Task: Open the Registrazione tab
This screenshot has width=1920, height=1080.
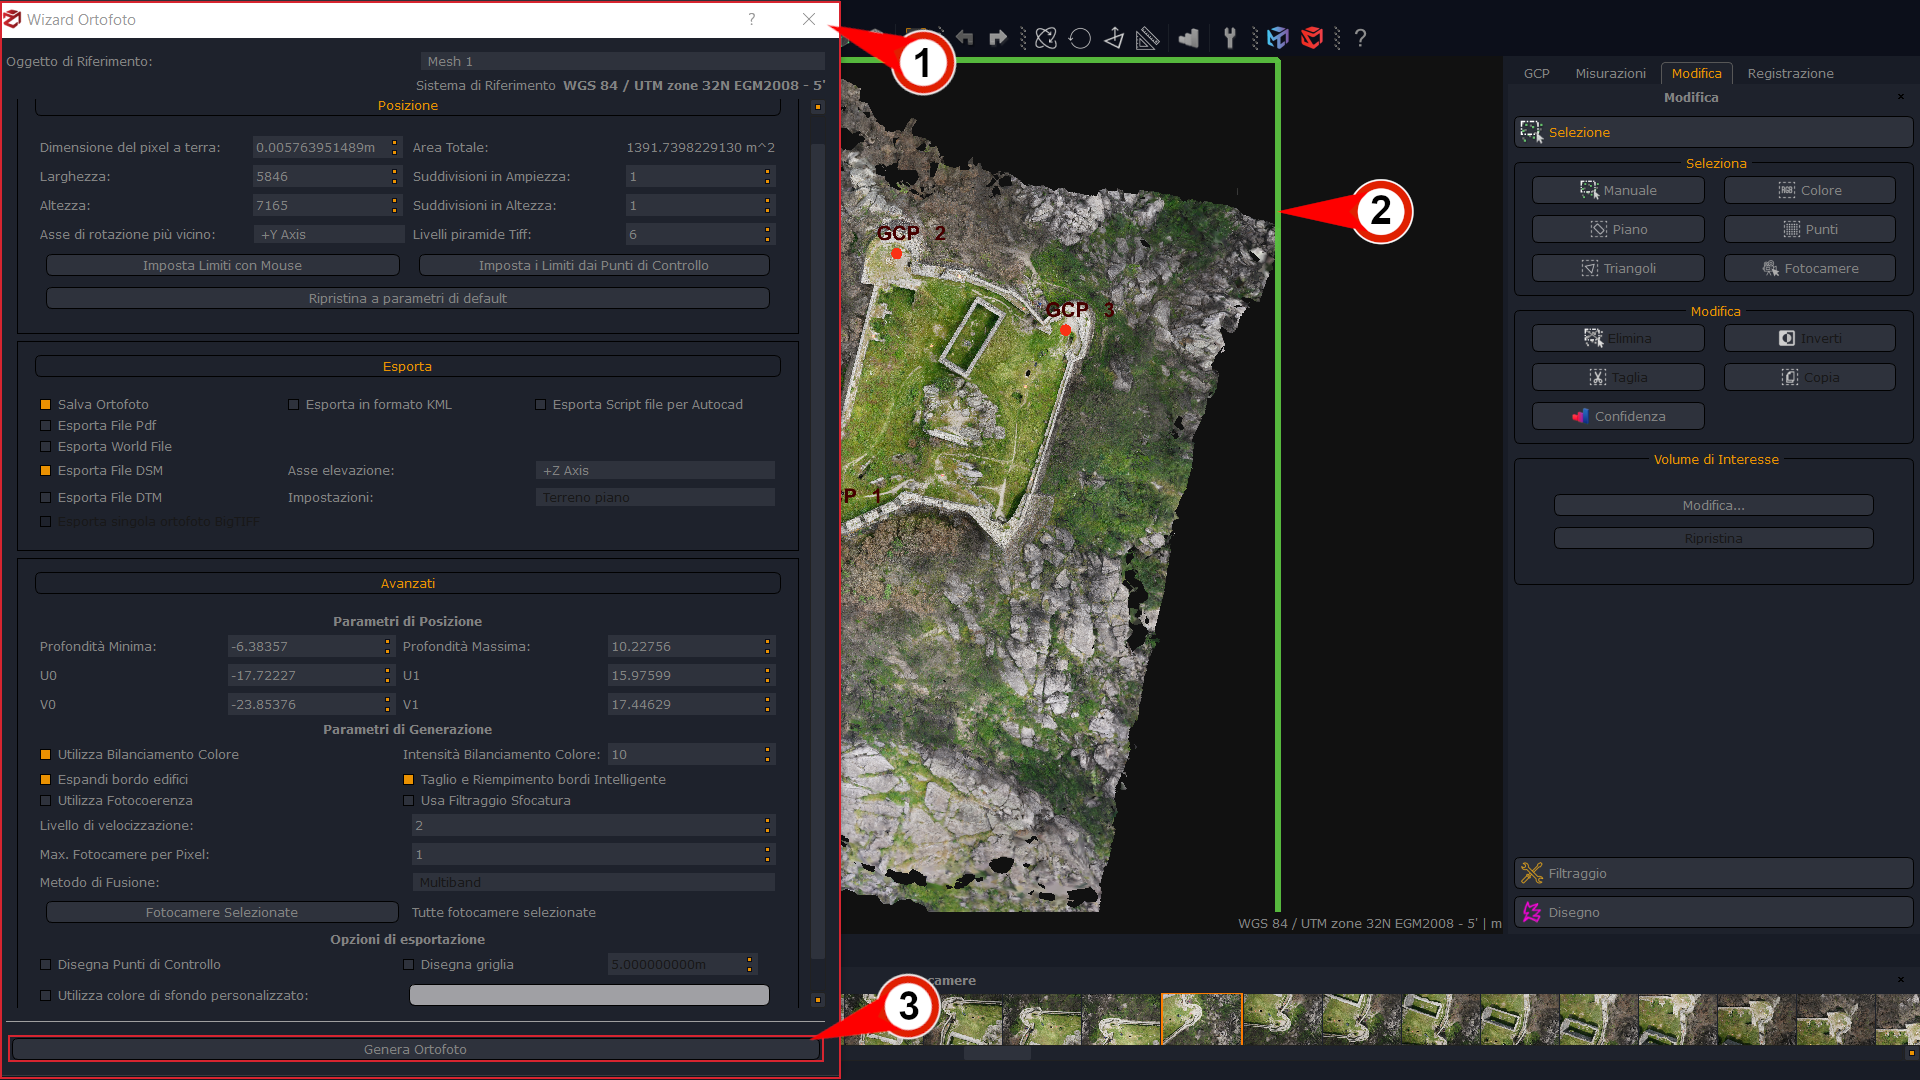Action: (1790, 73)
